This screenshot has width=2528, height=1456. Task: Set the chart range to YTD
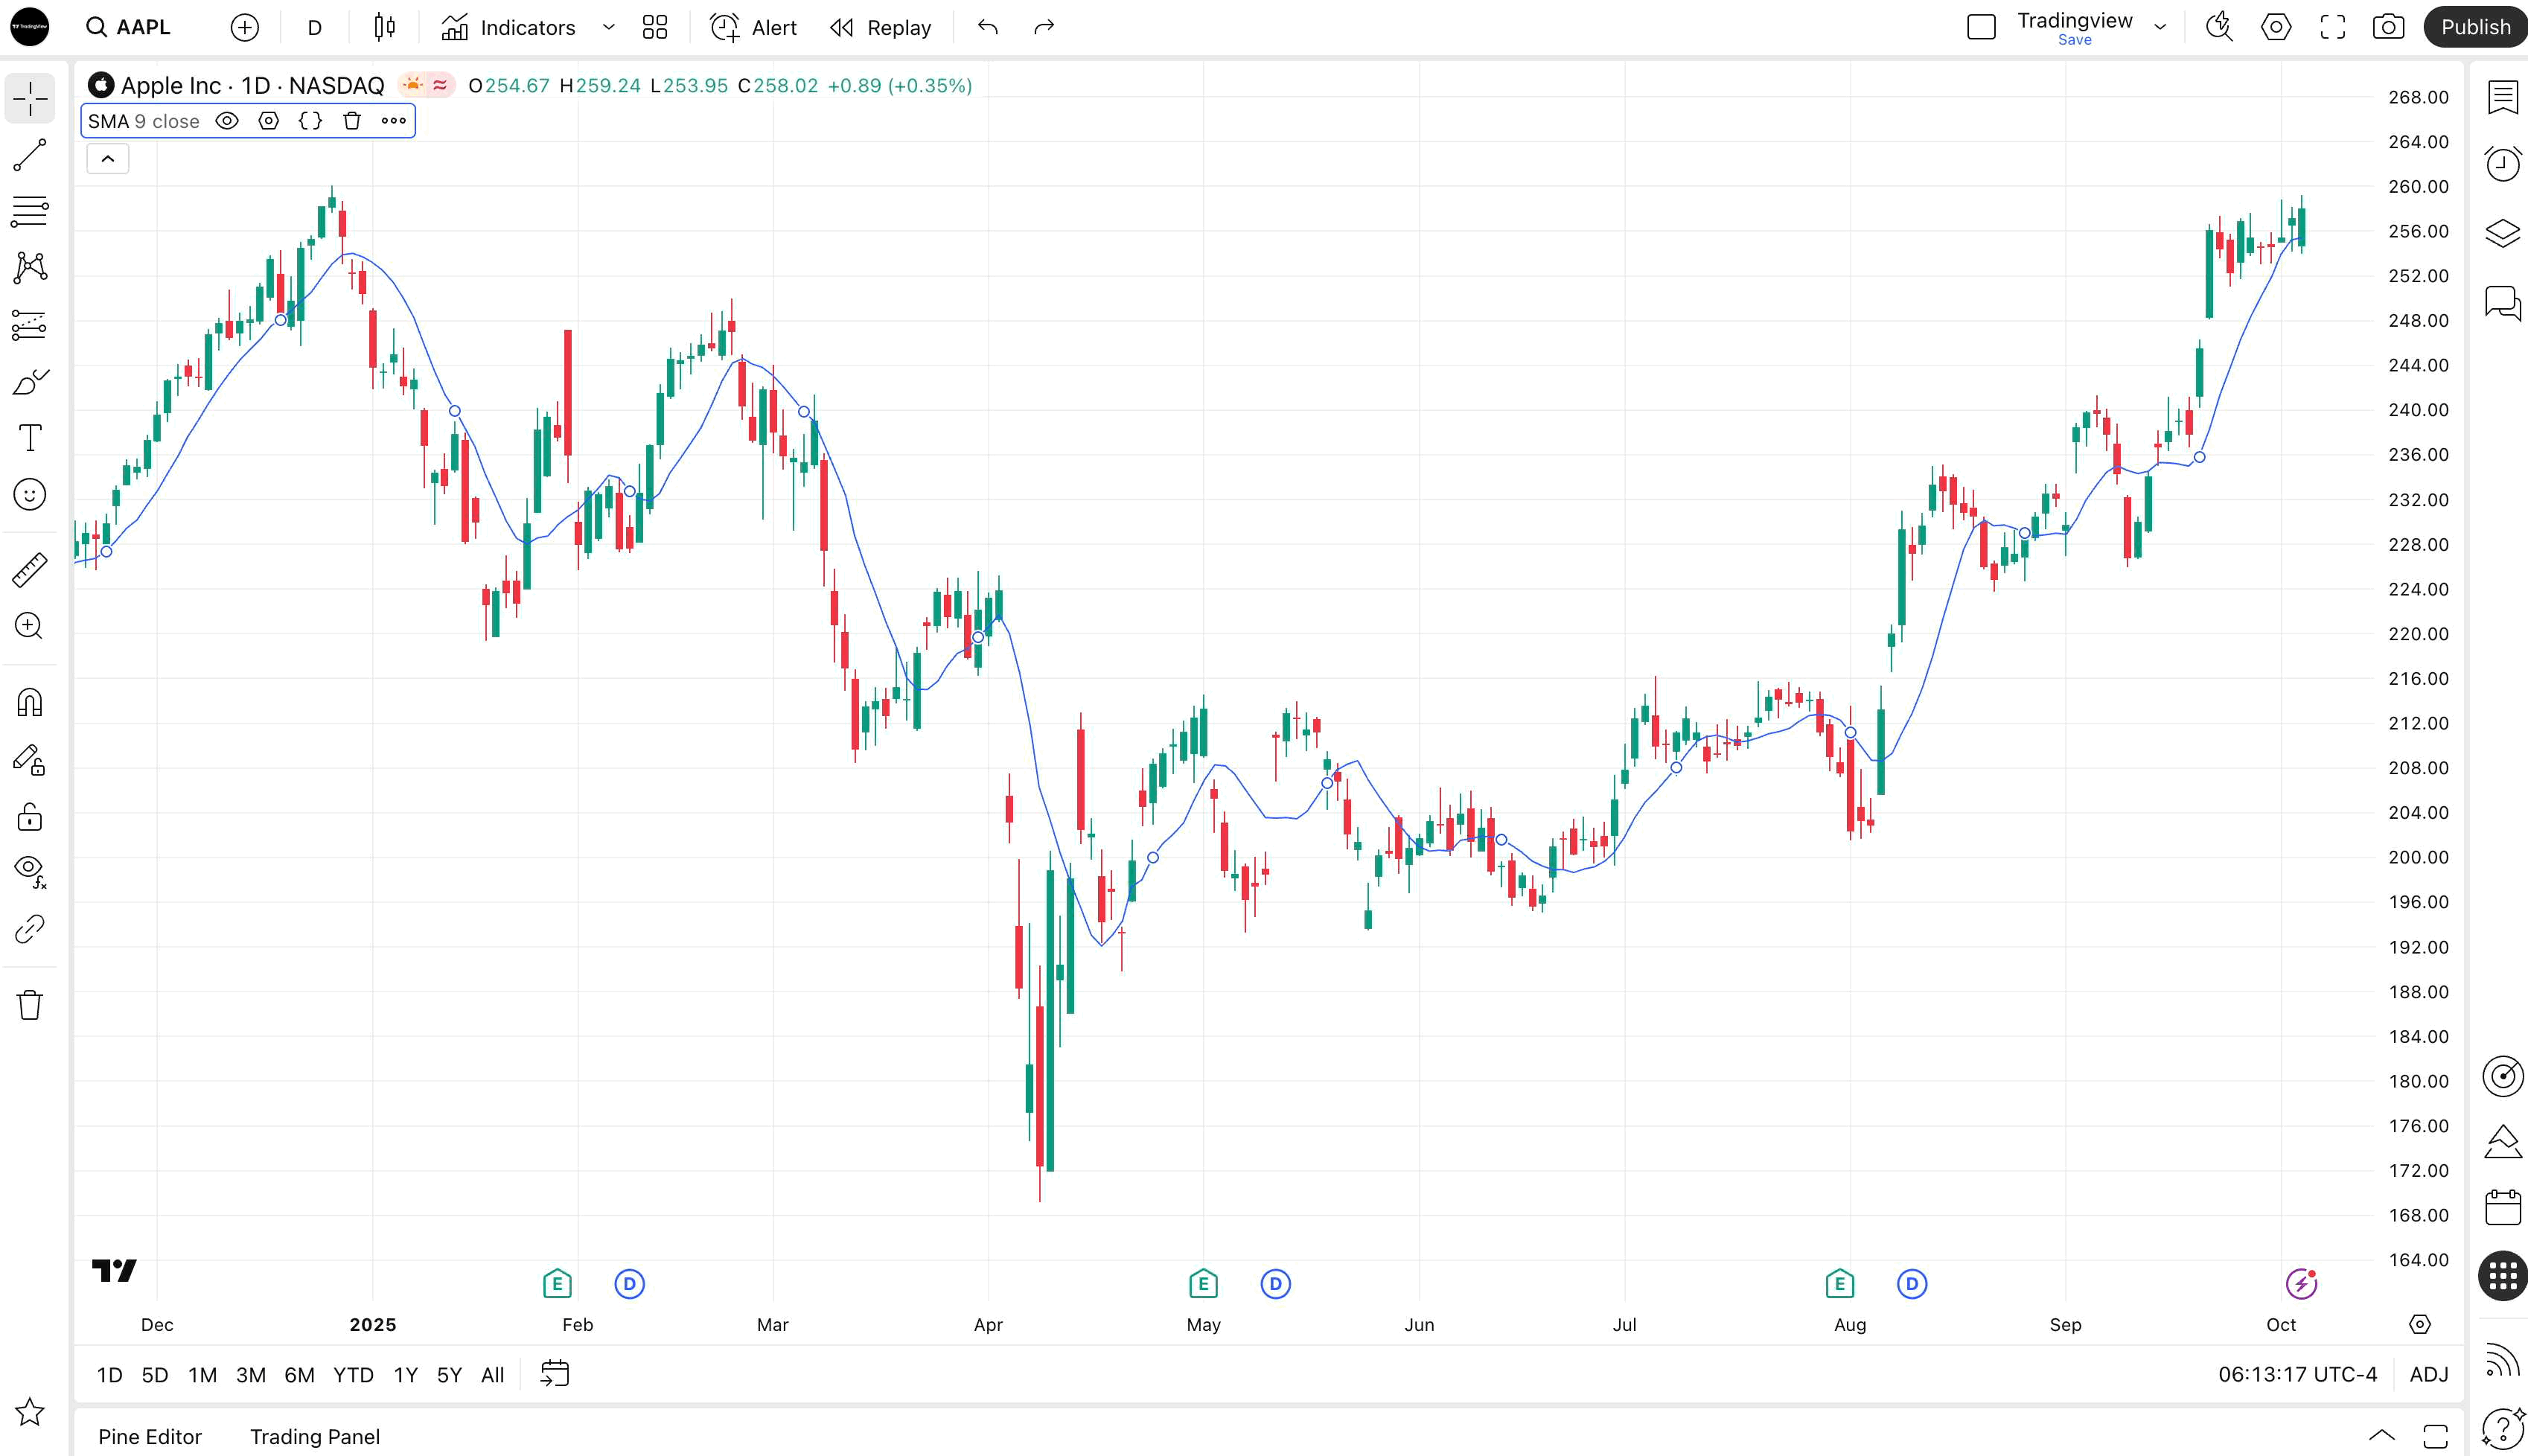353,1374
